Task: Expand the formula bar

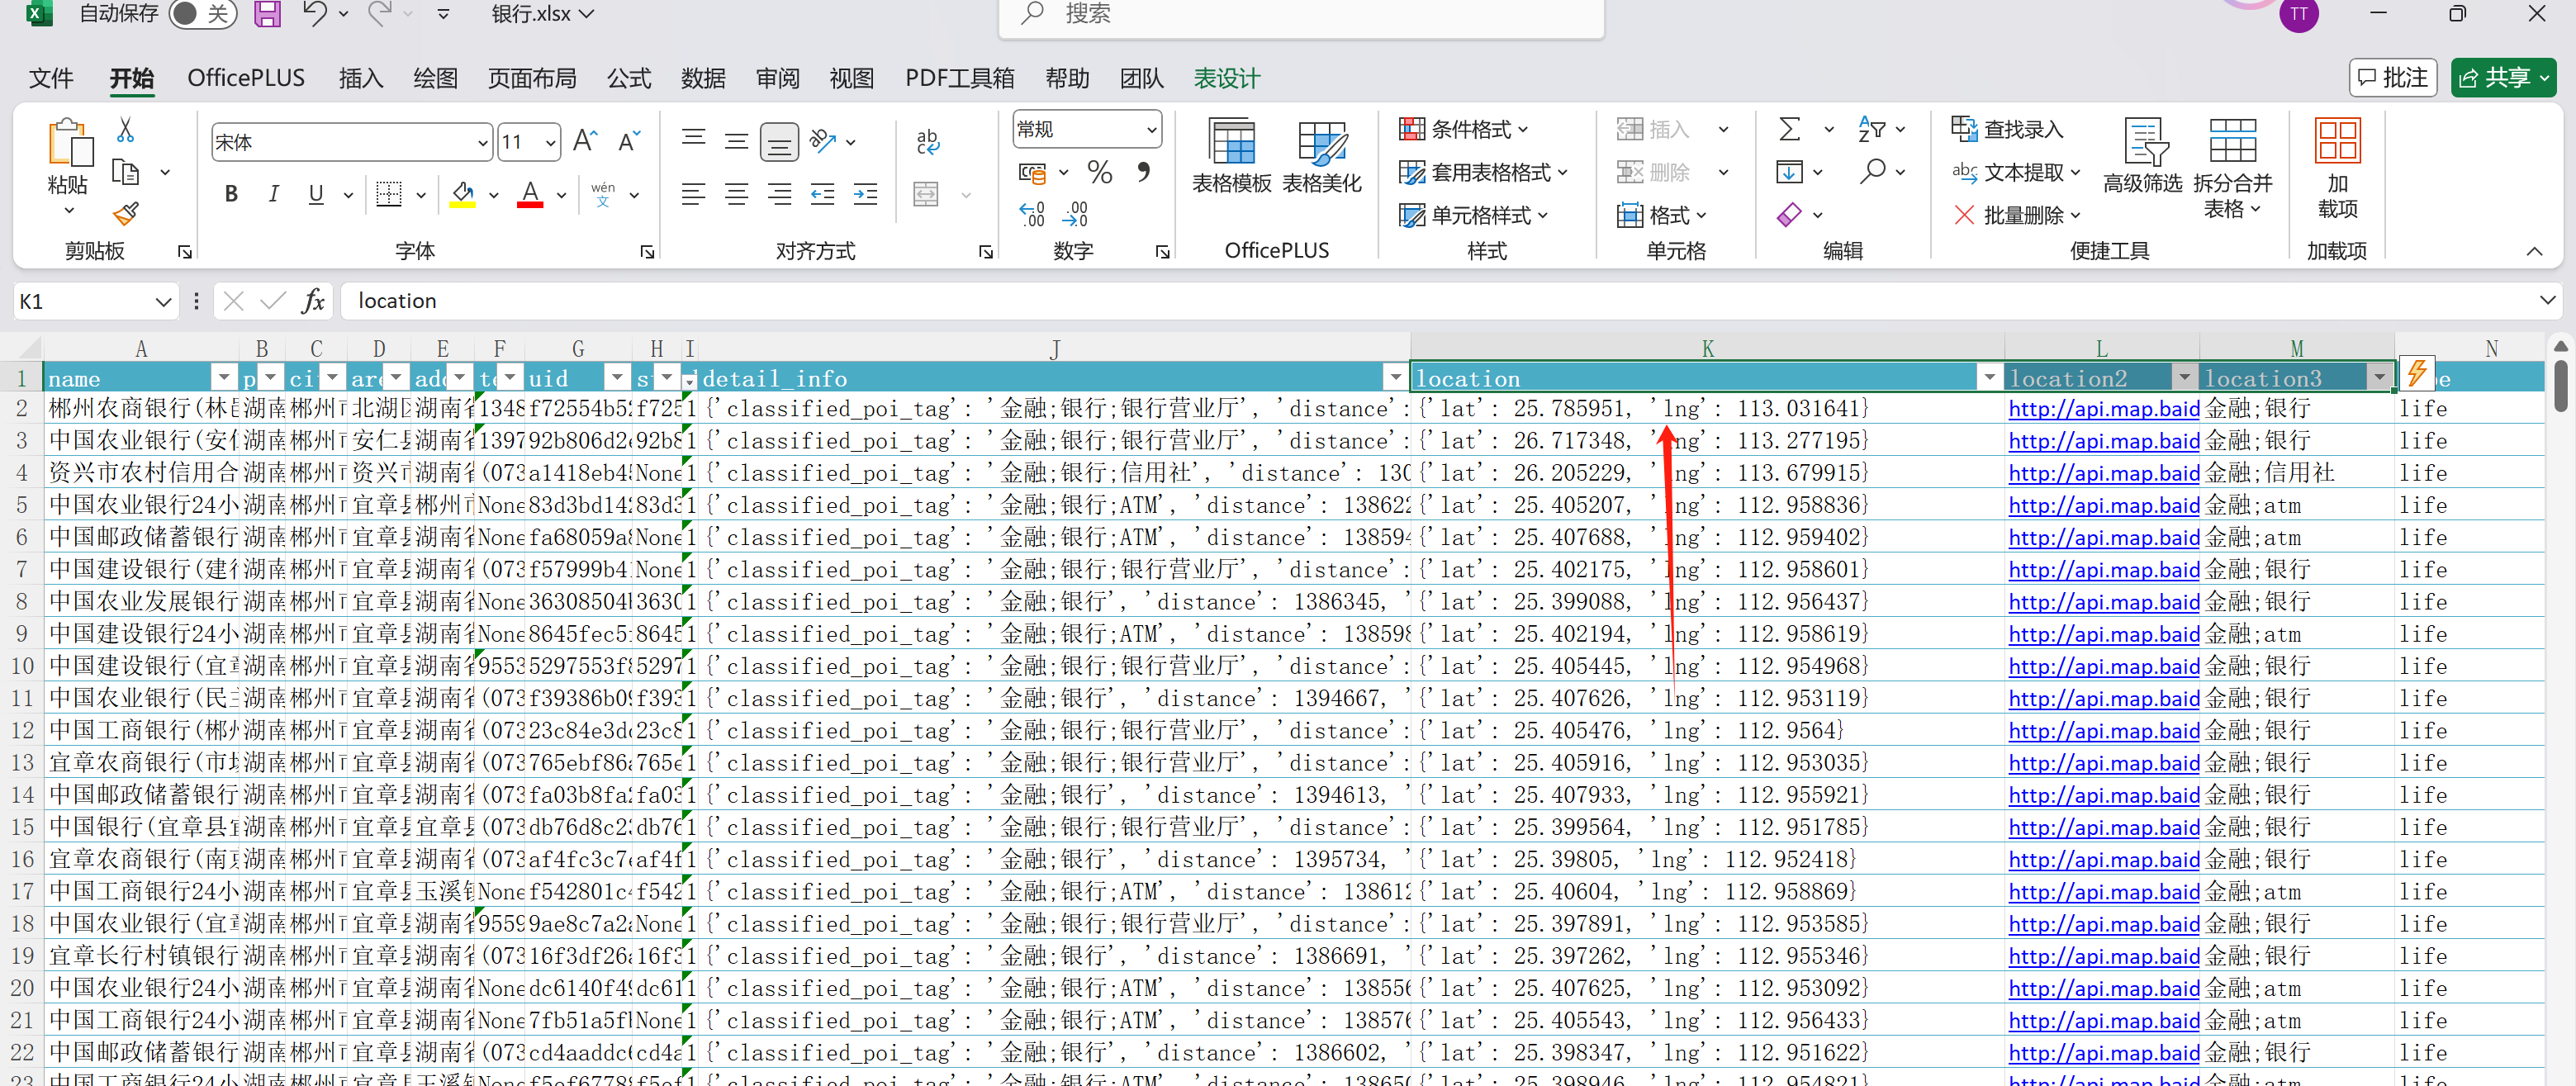Action: (2549, 301)
